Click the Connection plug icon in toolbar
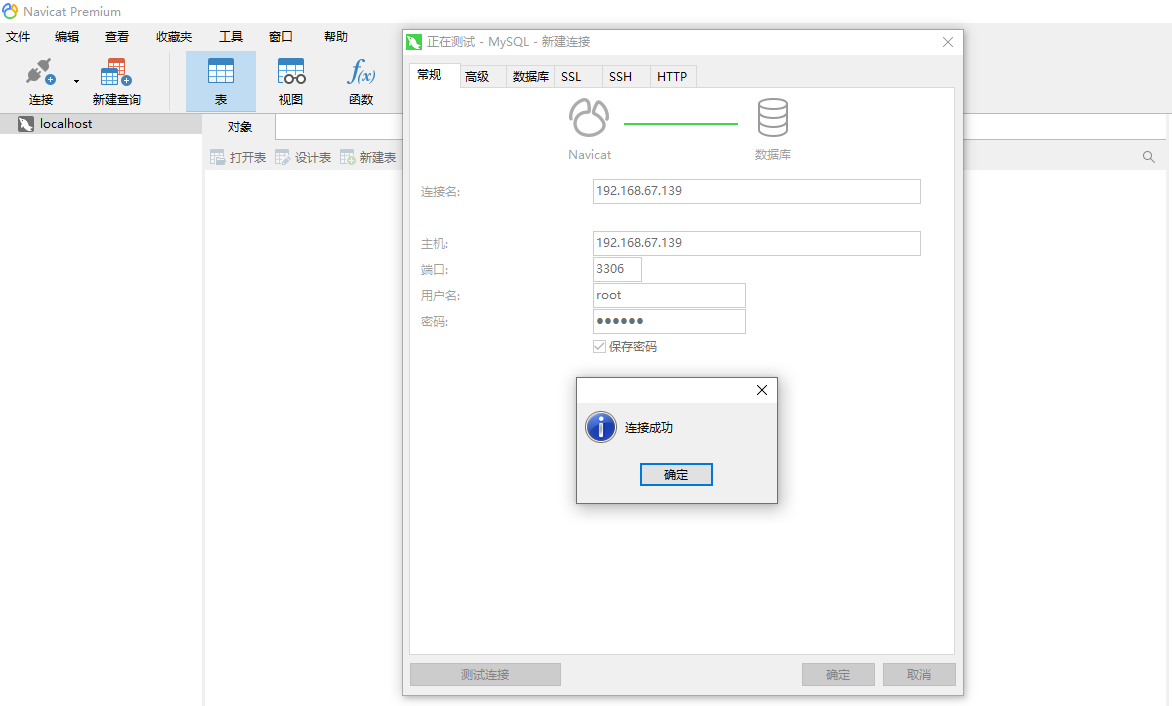1172x706 pixels. pyautogui.click(x=40, y=72)
